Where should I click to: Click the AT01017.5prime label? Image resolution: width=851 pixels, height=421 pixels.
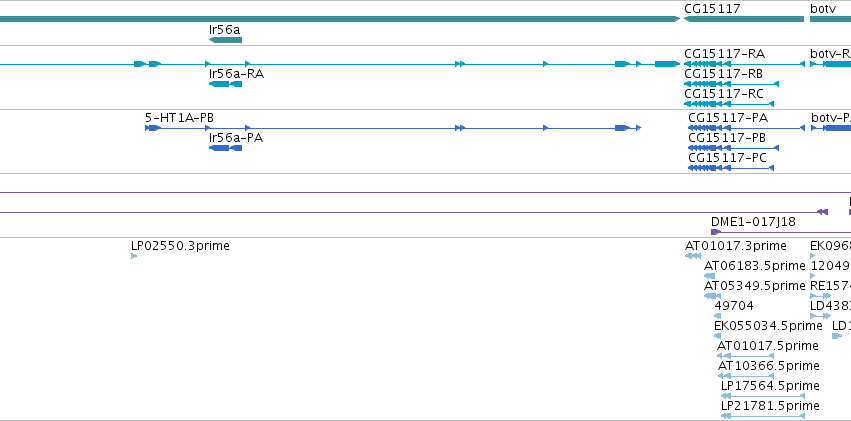[767, 346]
